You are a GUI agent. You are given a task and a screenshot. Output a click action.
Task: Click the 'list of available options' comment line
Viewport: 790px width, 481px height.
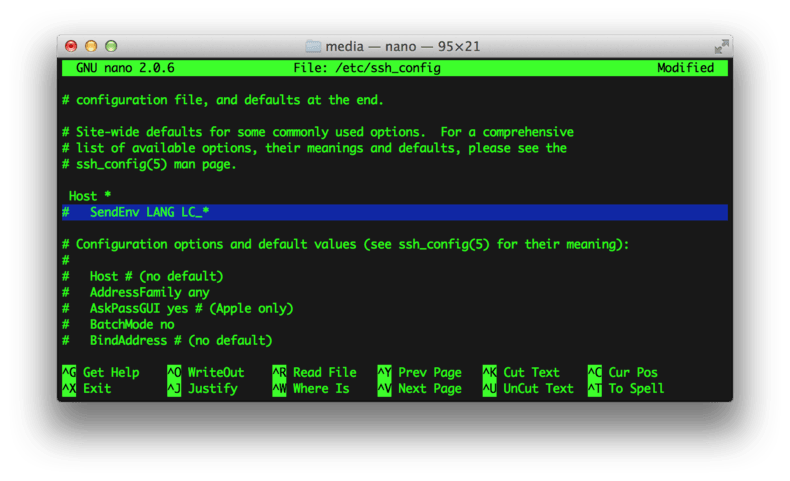314,148
